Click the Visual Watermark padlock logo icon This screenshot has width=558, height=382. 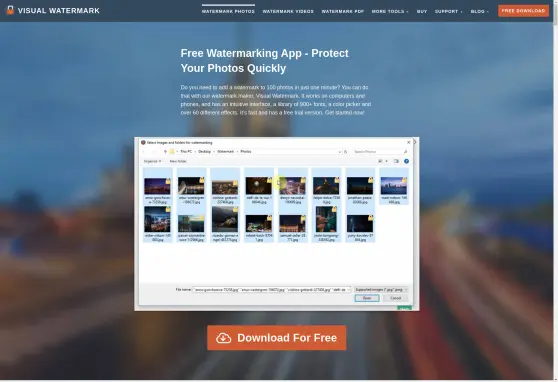(10, 10)
